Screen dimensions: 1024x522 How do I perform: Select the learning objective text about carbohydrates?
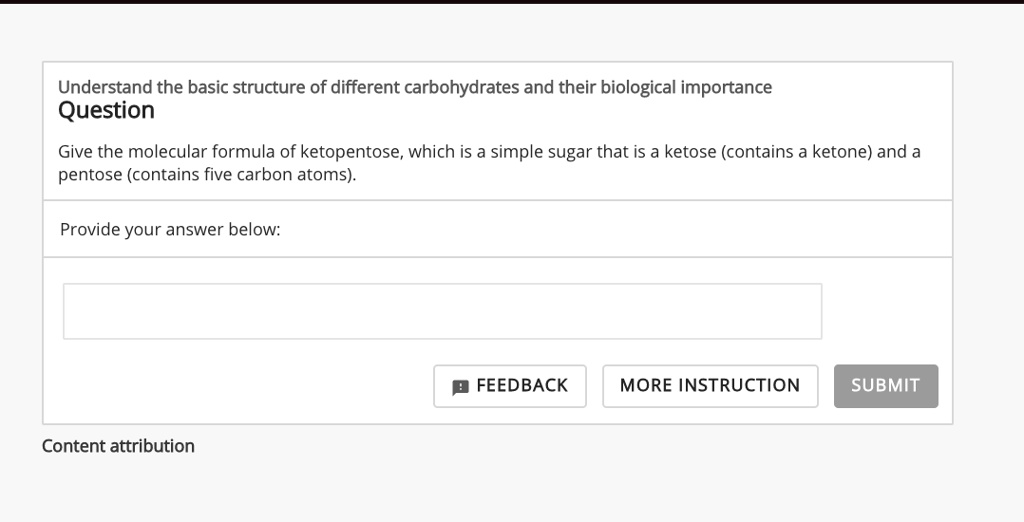point(415,87)
